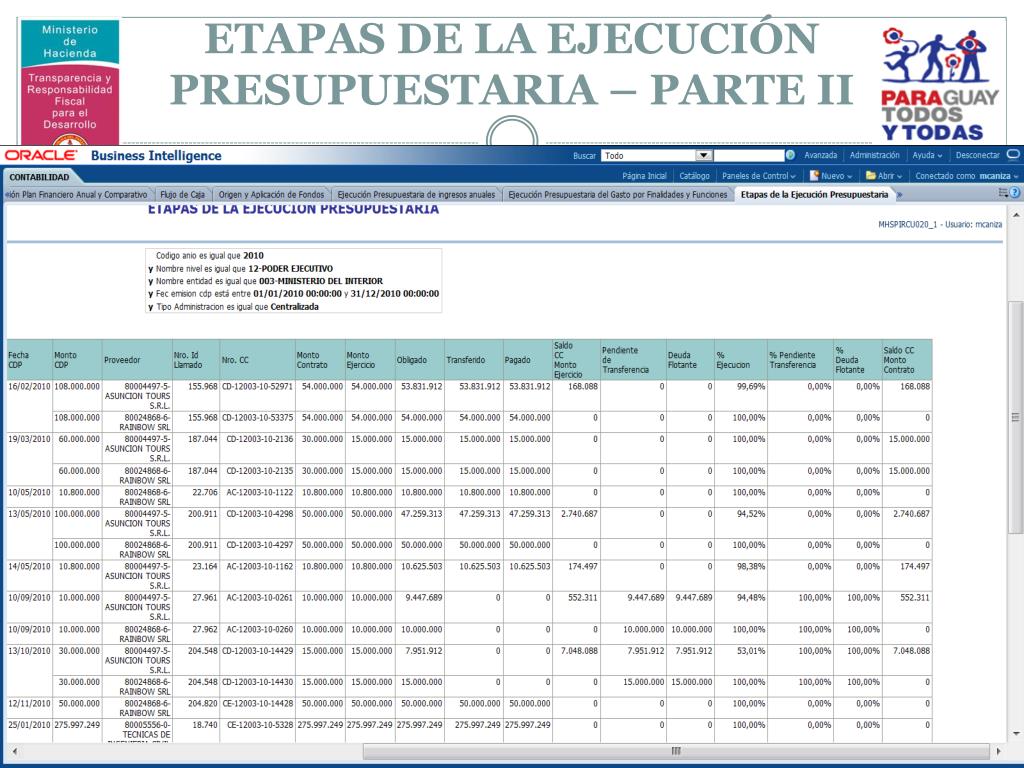Viewport: 1024px width, 768px height.
Task: Open the Plan Financiero Anual y Comparativo tab
Action: pos(76,195)
